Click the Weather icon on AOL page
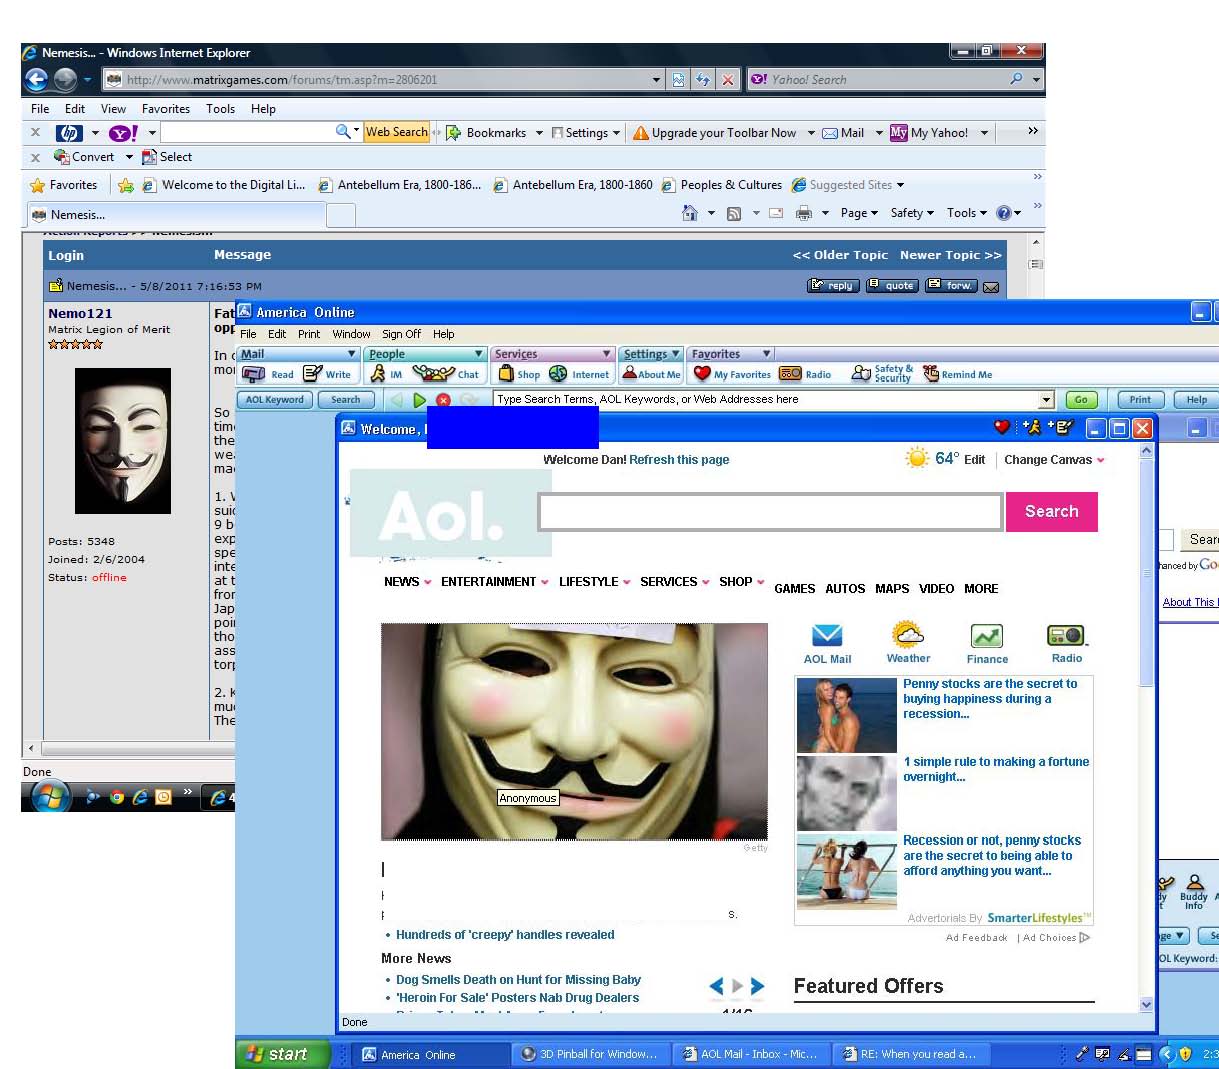The height and width of the screenshot is (1069, 1219). point(908,635)
